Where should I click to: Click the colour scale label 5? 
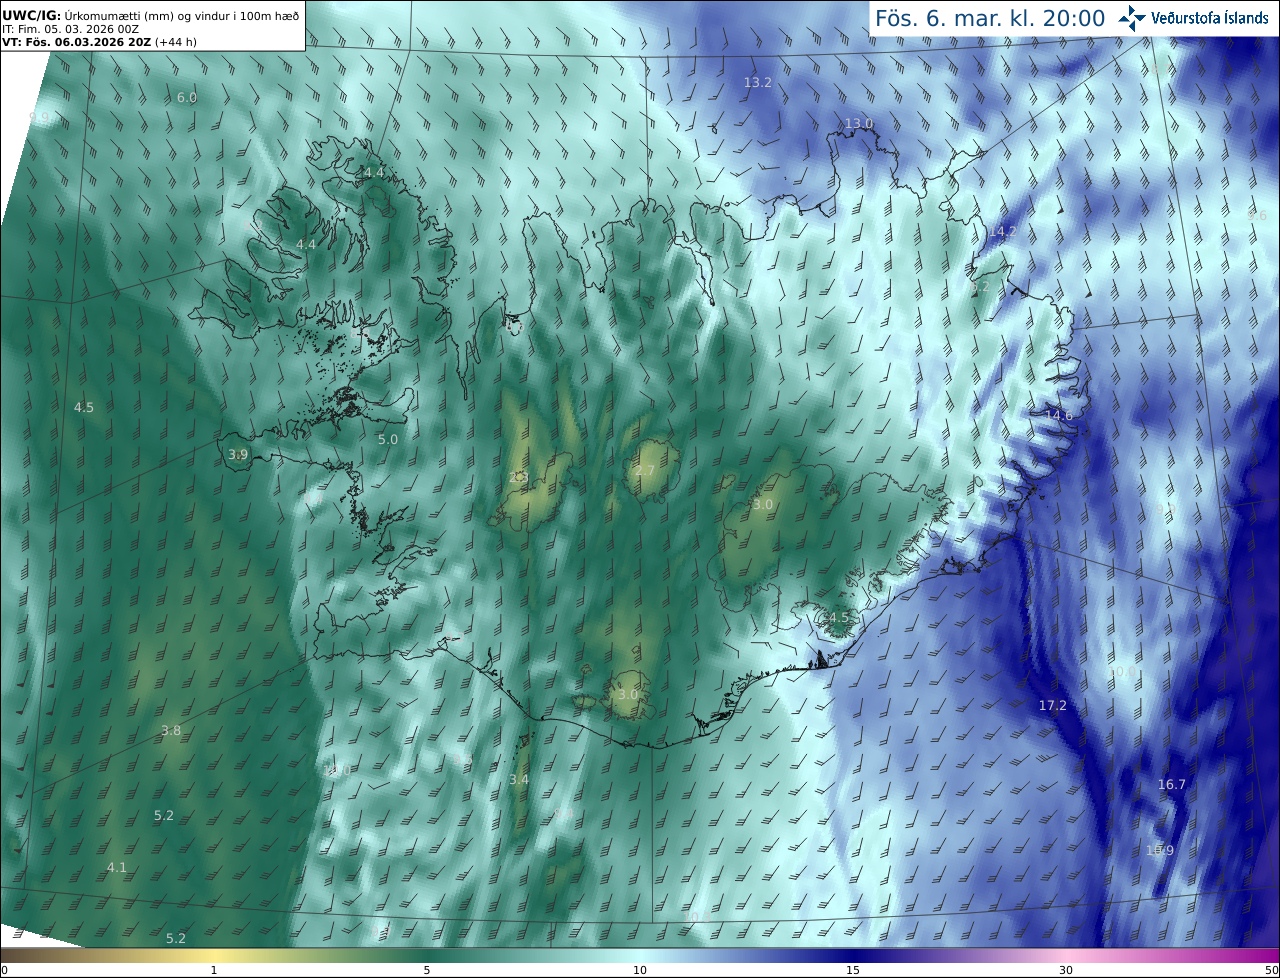(x=427, y=970)
